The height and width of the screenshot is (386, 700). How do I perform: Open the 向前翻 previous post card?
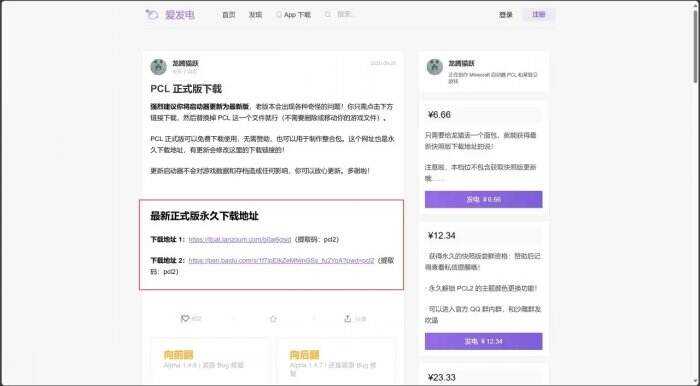(x=210, y=360)
